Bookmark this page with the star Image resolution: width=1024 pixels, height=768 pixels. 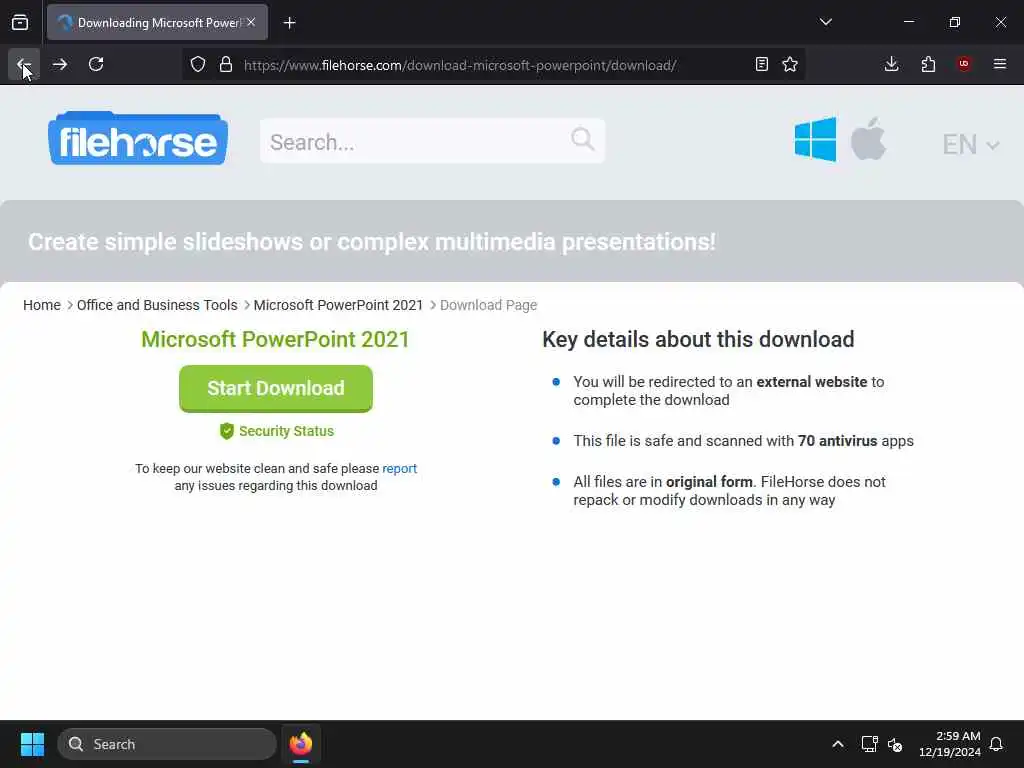tap(790, 64)
